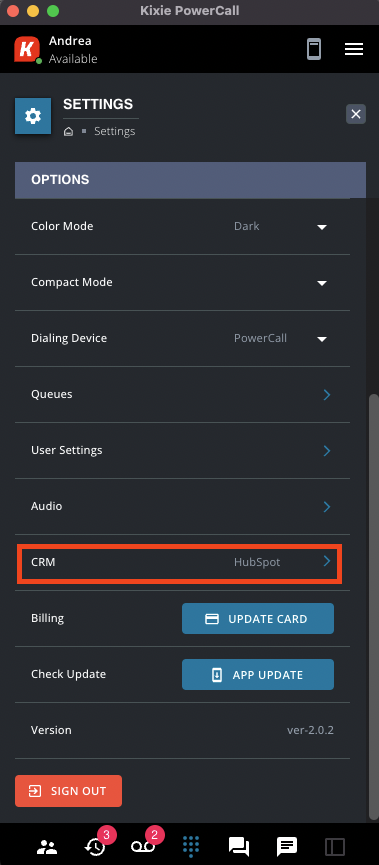
Task: Click the mobile phone icon in header
Action: click(314, 49)
